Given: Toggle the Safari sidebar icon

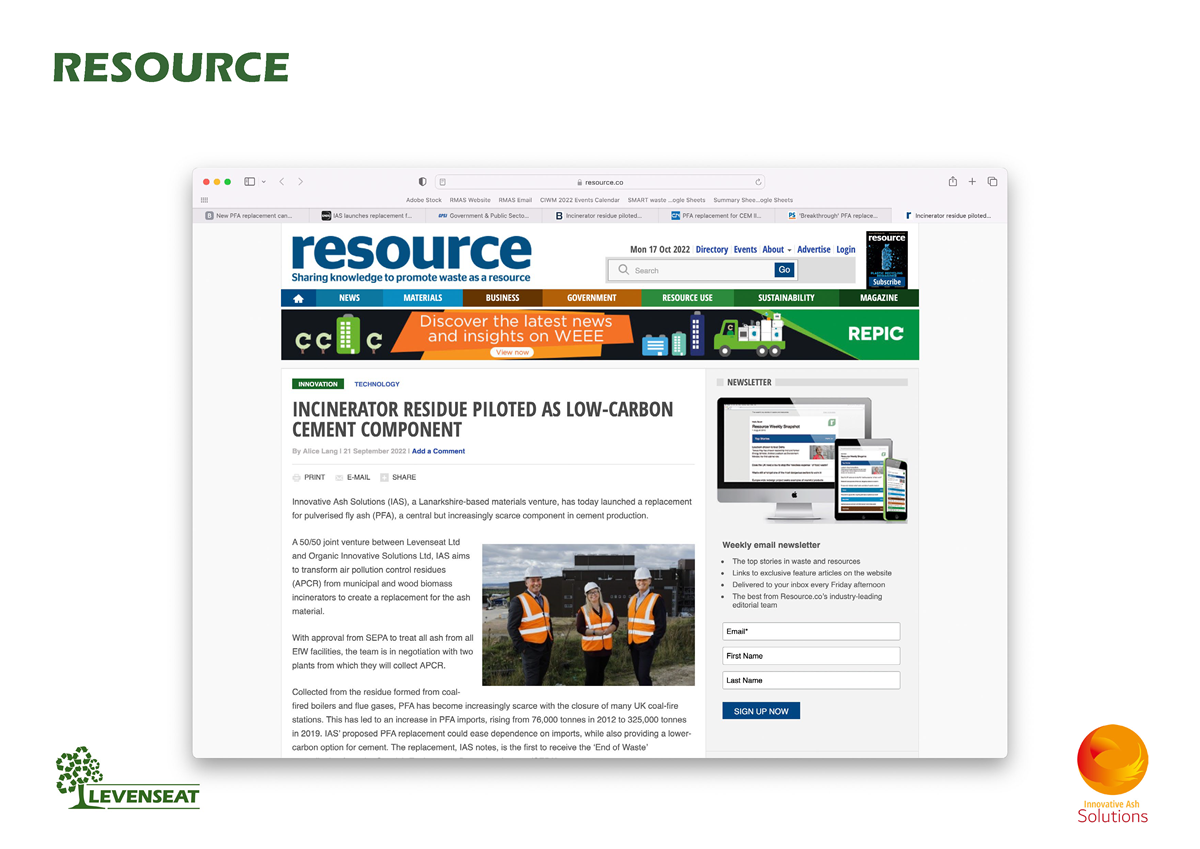Looking at the screenshot, I should [x=250, y=182].
